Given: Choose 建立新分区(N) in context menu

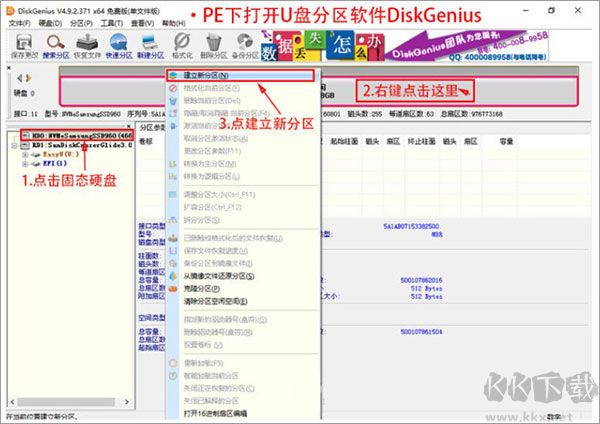Looking at the screenshot, I should point(240,75).
